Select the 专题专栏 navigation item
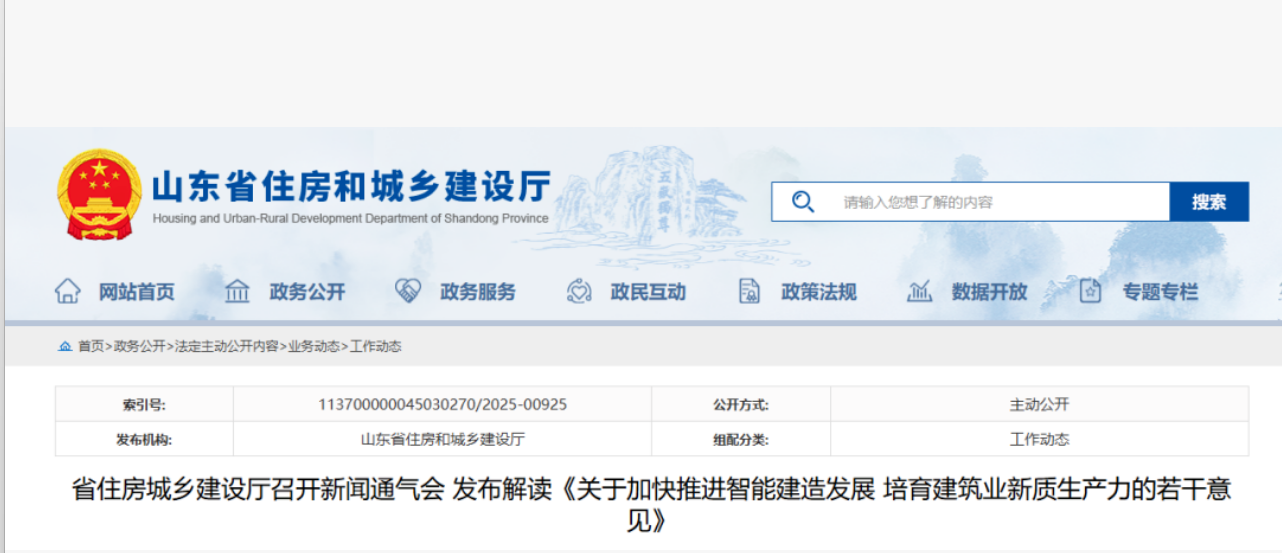Screen dimensions: 1282x553 (x=1160, y=292)
